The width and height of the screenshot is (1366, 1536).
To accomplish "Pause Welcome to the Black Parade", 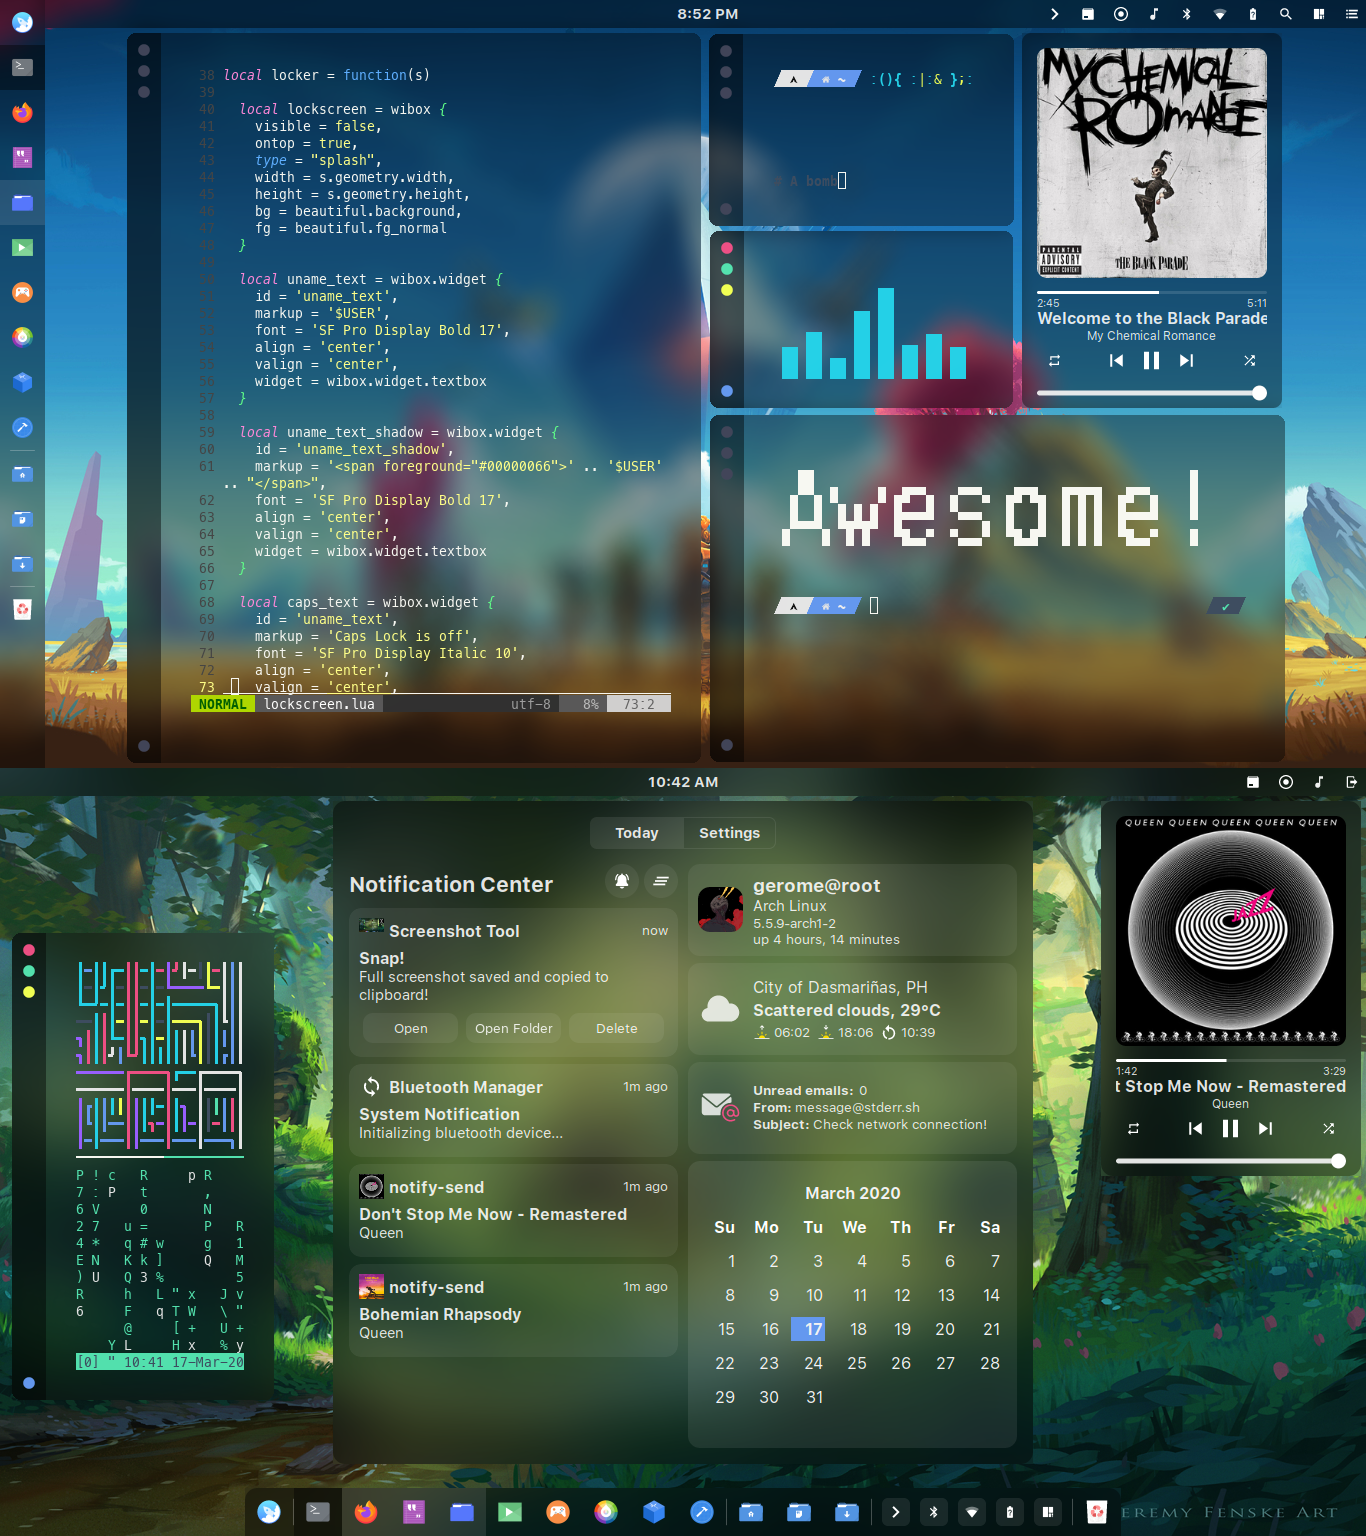I will [x=1152, y=361].
